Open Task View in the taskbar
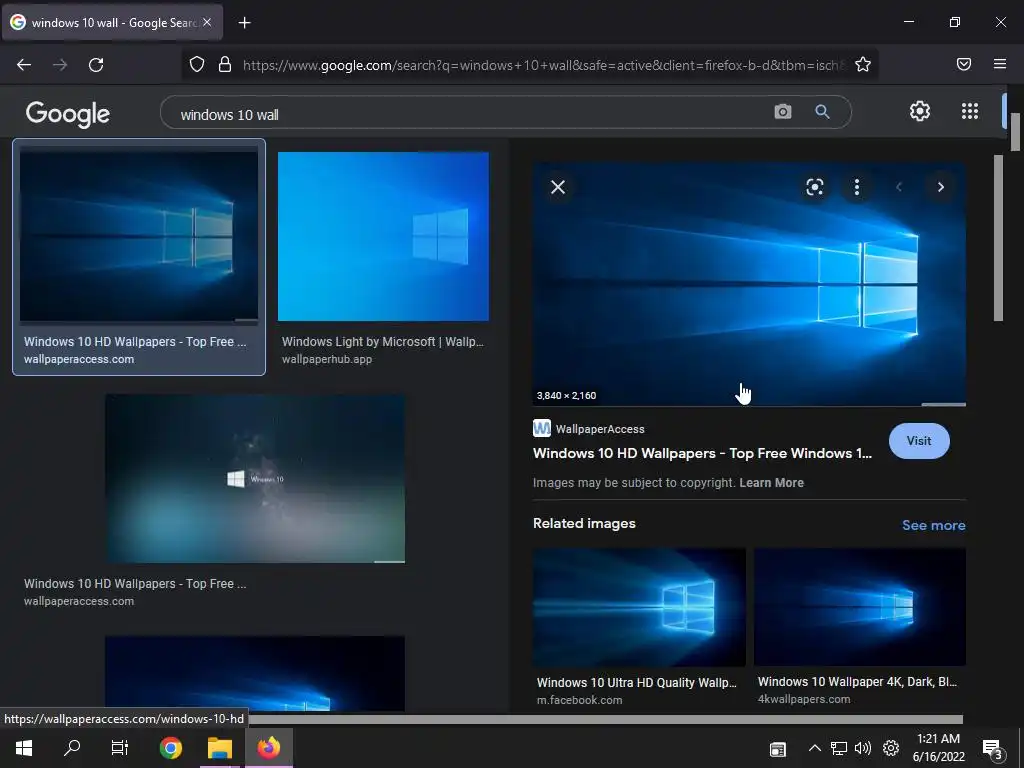This screenshot has height=768, width=1024. click(120, 748)
